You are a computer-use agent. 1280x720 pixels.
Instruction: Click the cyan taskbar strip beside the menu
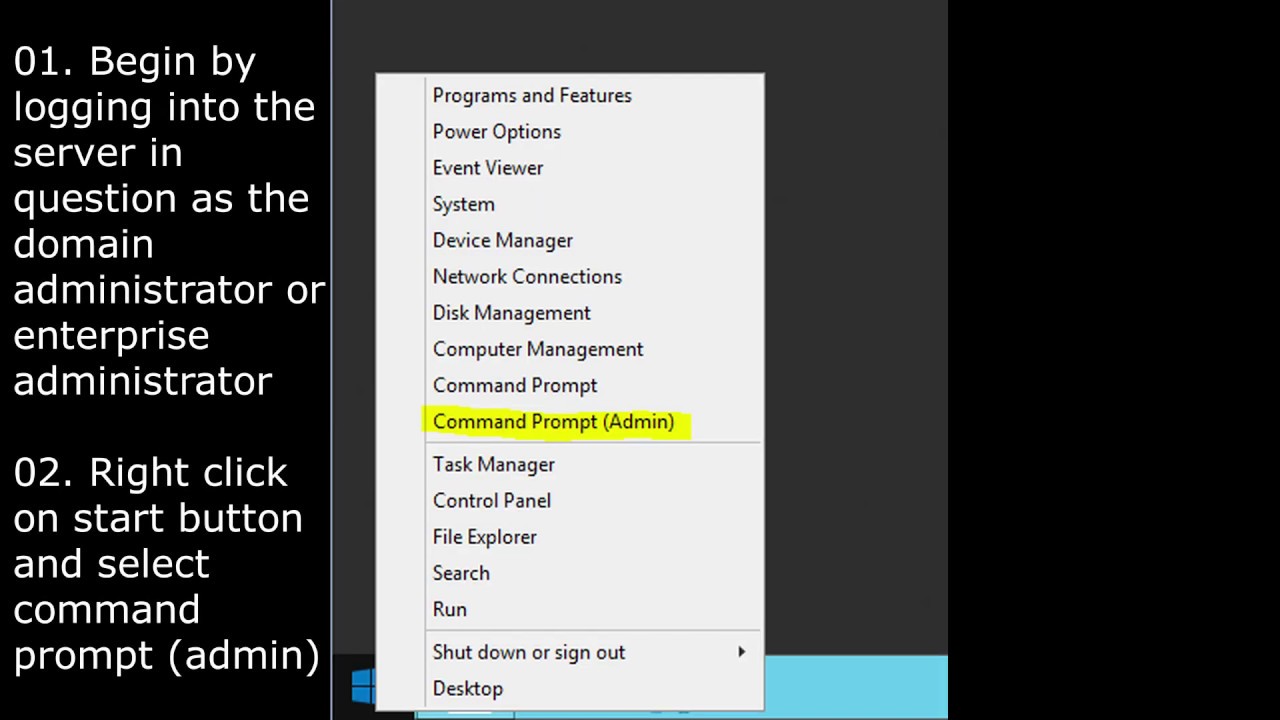point(856,686)
